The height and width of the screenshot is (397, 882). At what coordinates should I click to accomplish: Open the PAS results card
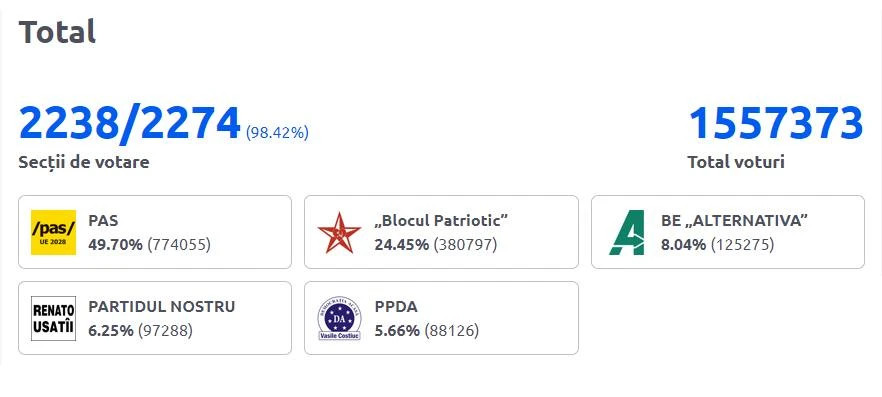155,232
